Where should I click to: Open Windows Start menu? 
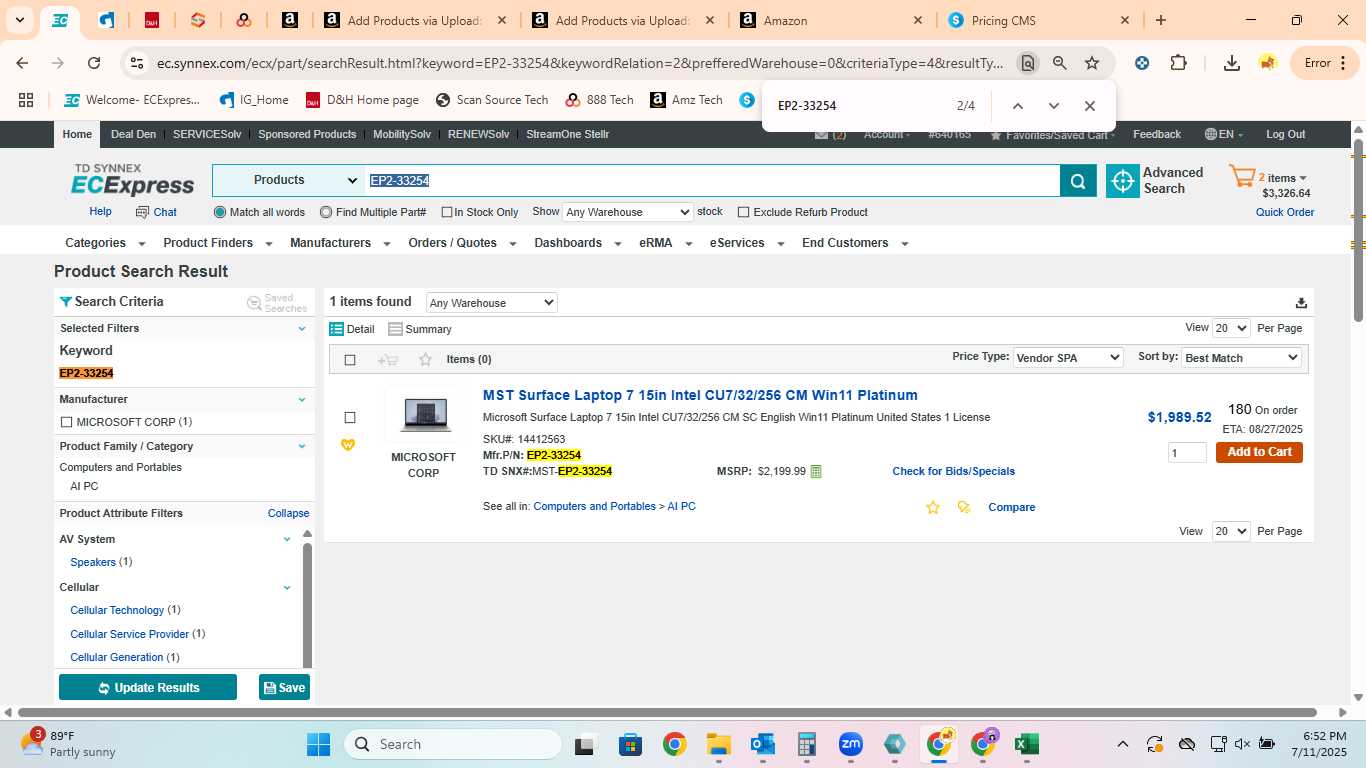coord(318,744)
